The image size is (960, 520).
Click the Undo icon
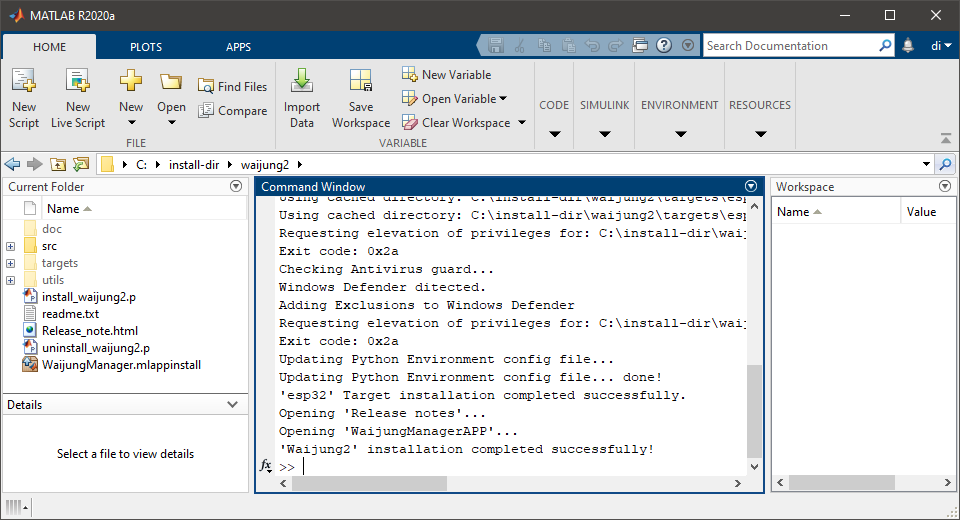coord(592,45)
